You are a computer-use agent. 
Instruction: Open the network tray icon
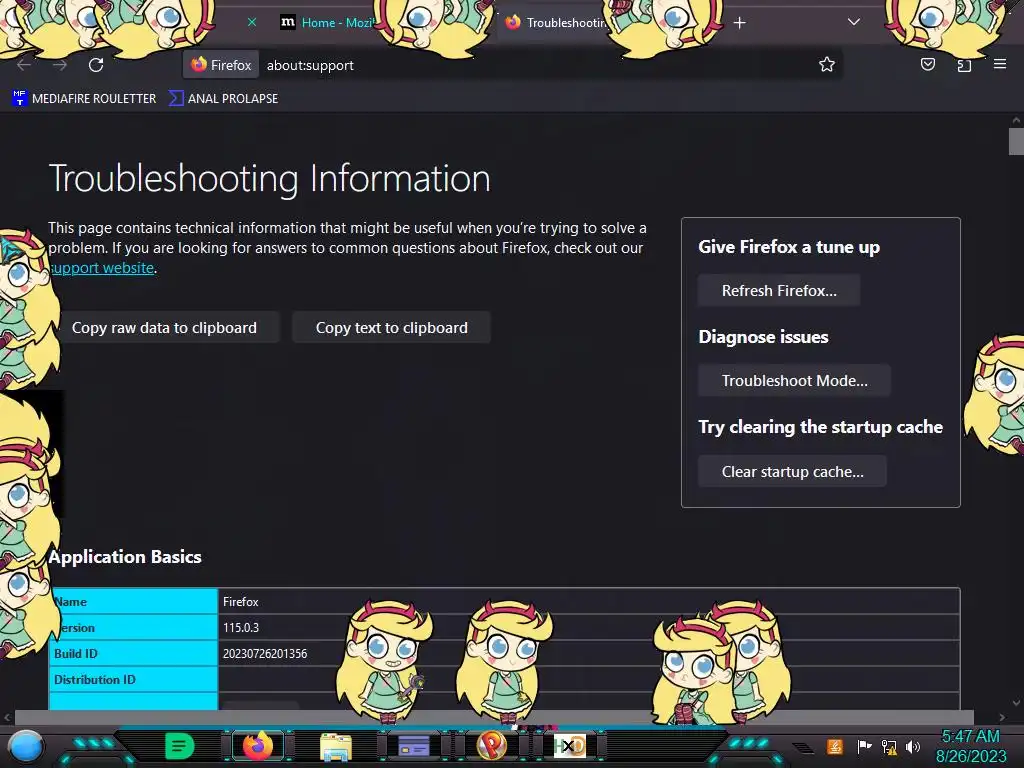coord(889,747)
